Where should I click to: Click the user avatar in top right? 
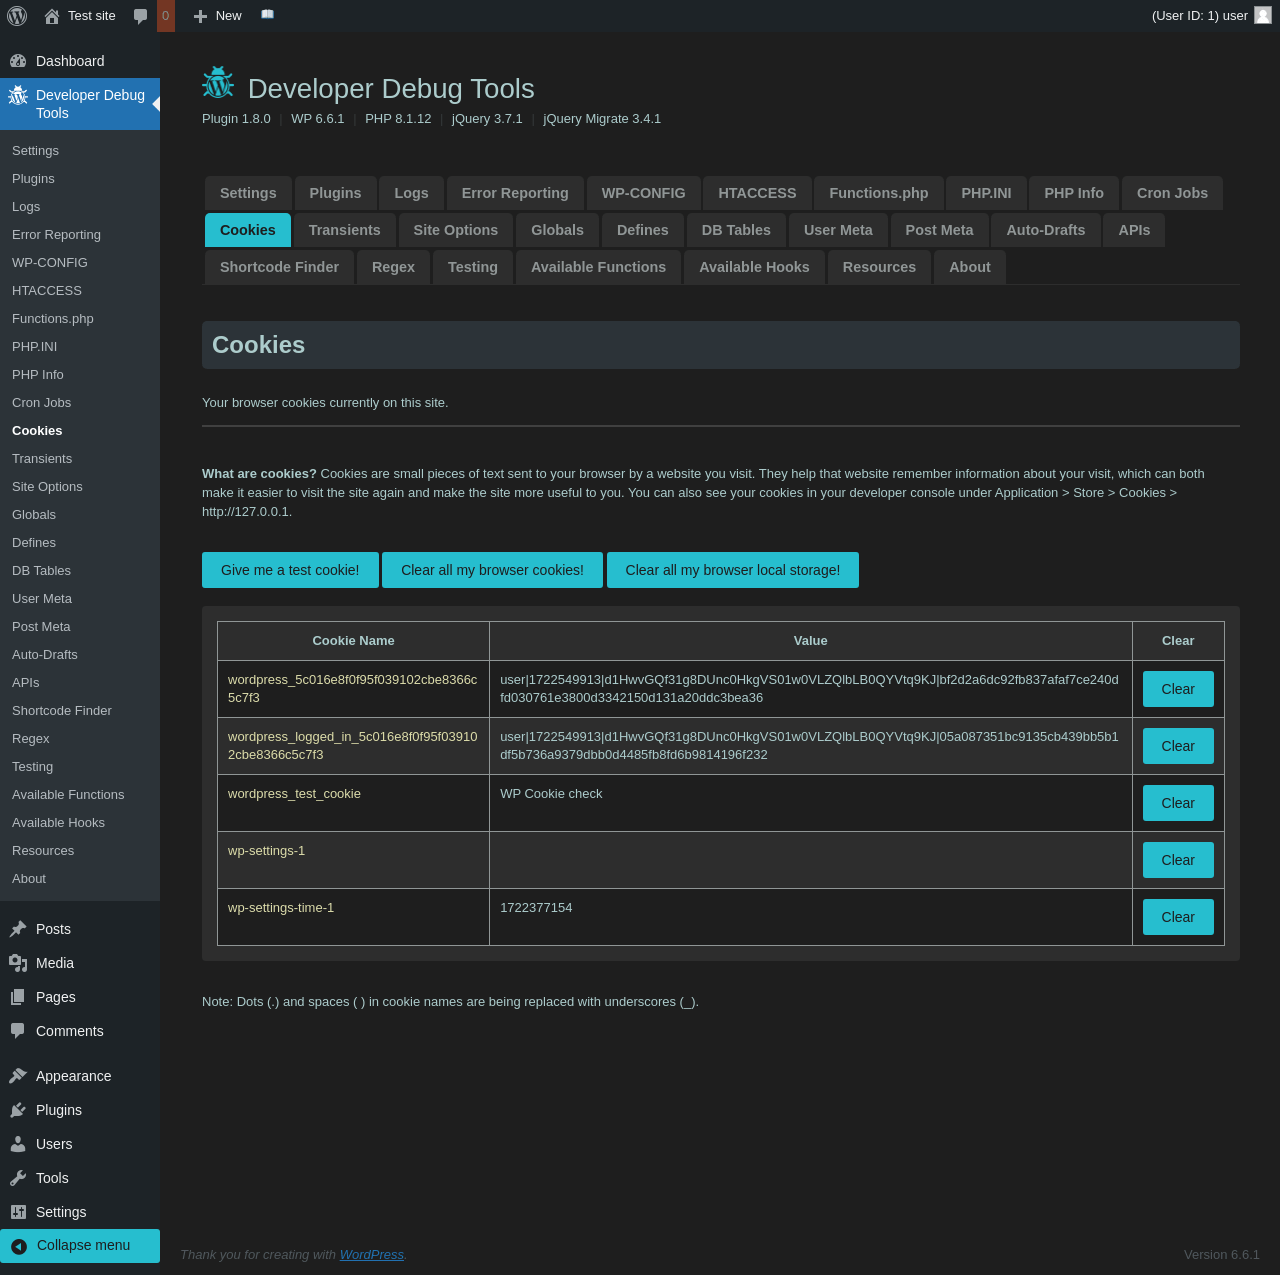click(1262, 15)
